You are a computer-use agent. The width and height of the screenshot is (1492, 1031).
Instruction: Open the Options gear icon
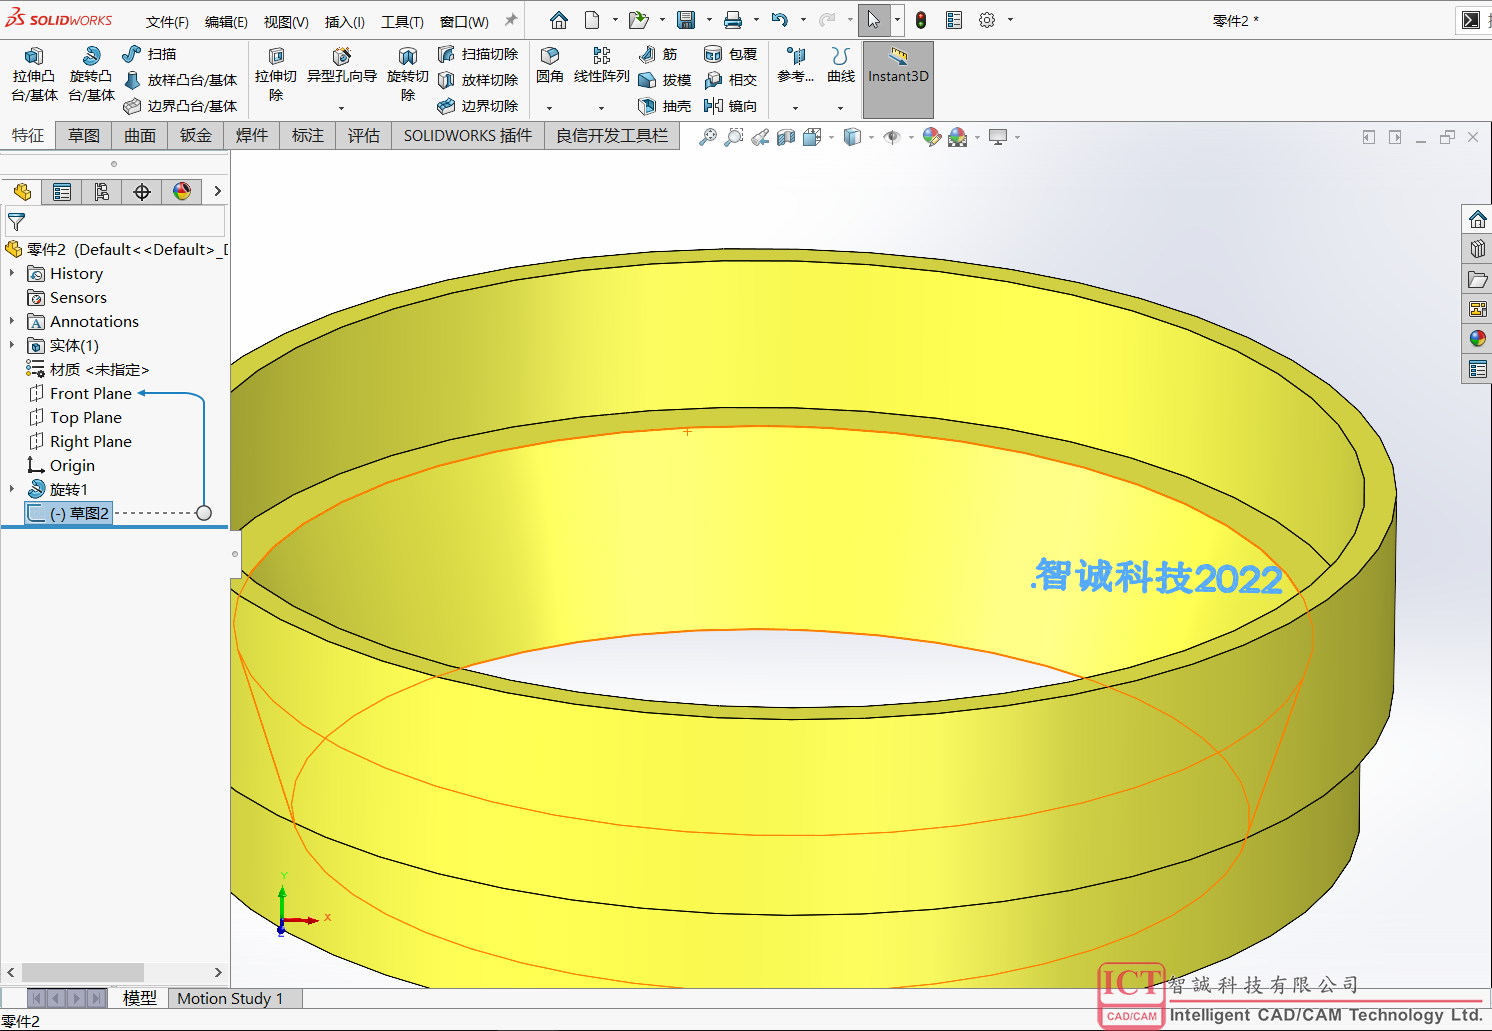[987, 20]
